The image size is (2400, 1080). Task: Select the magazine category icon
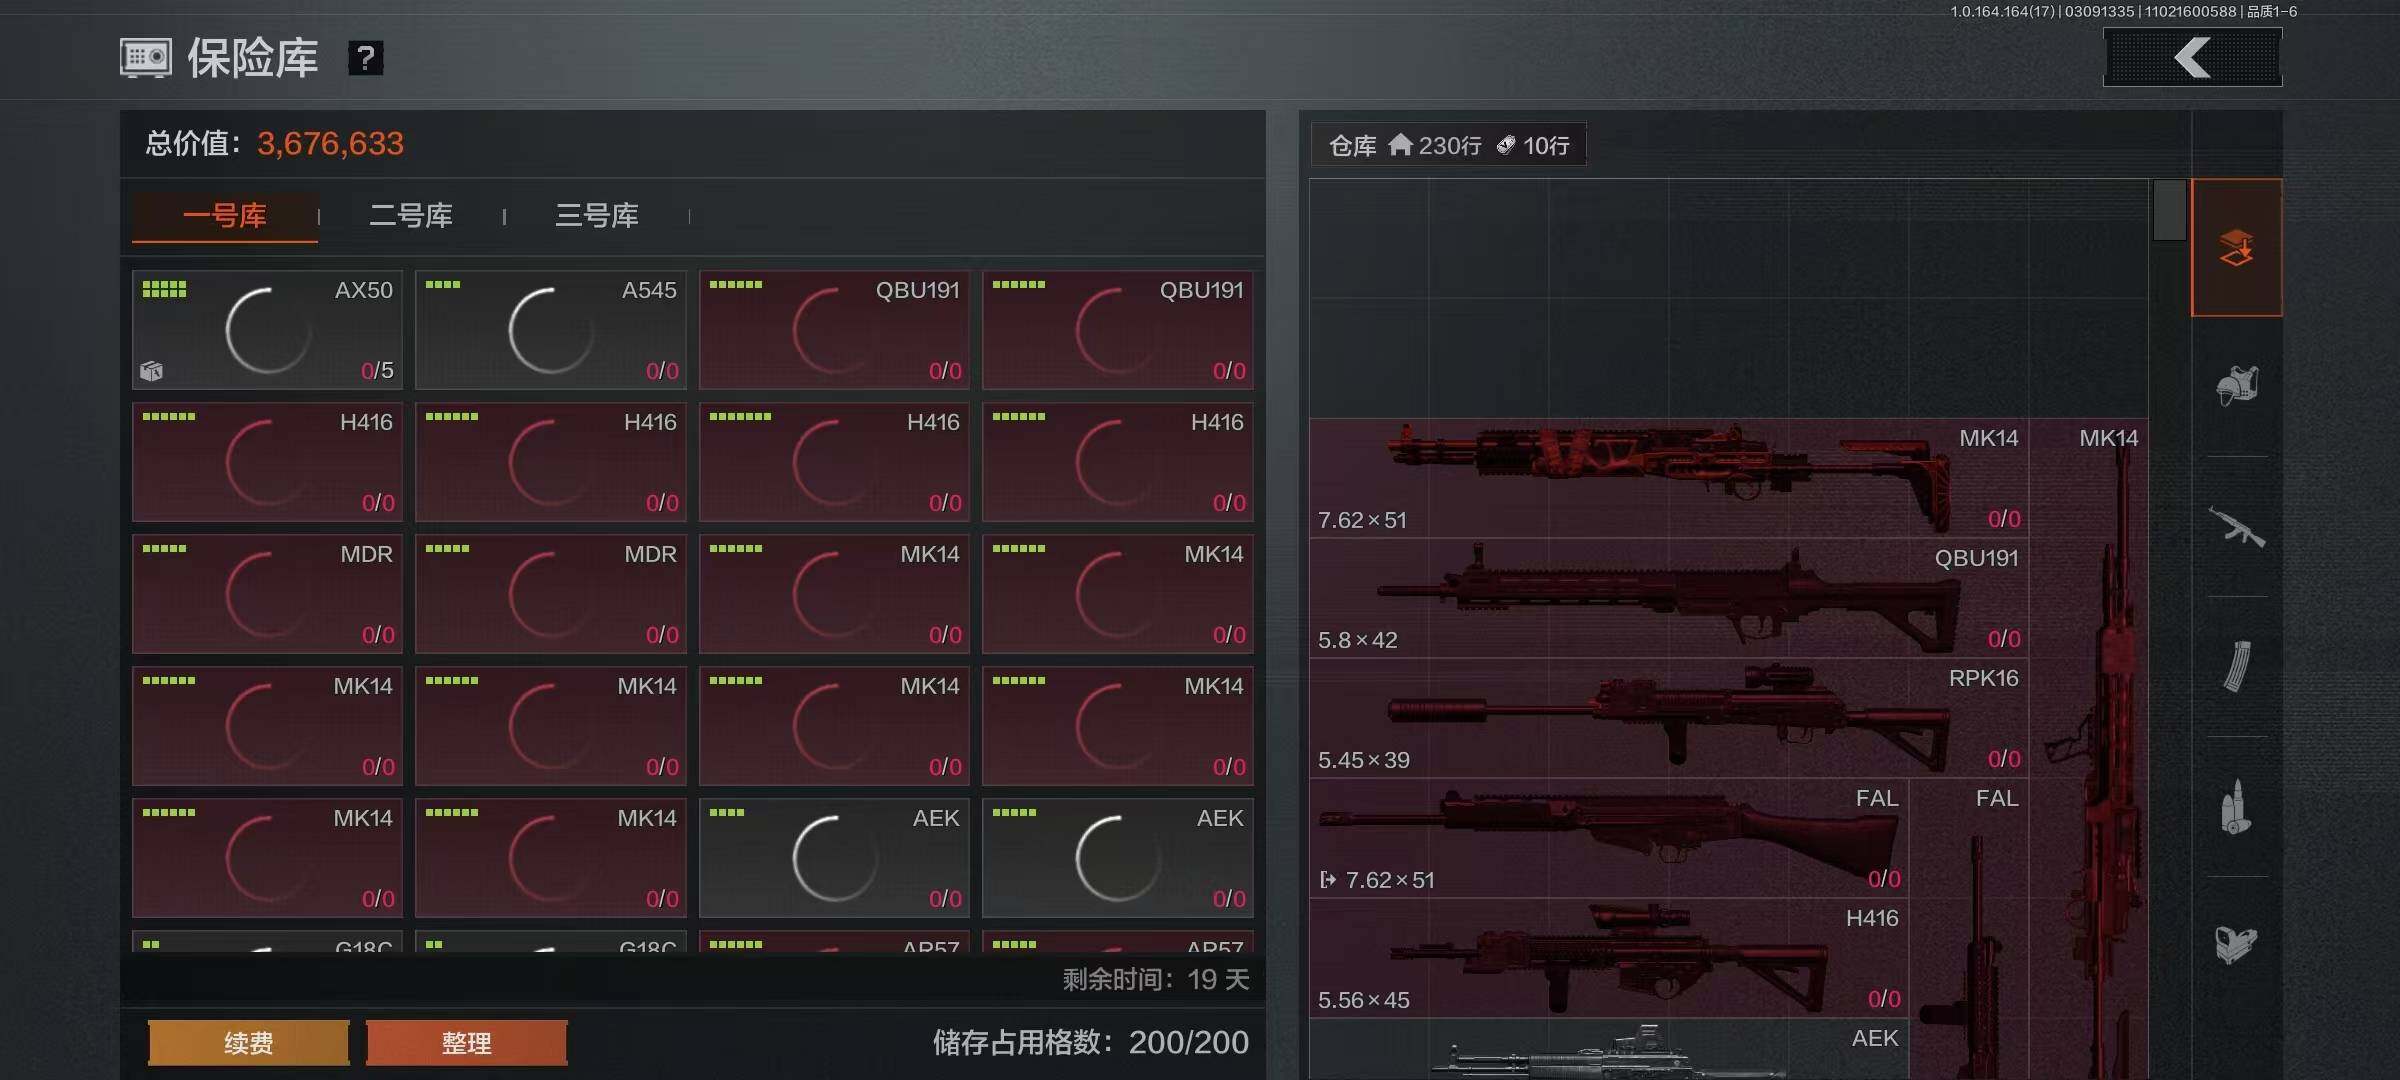[x=2236, y=666]
